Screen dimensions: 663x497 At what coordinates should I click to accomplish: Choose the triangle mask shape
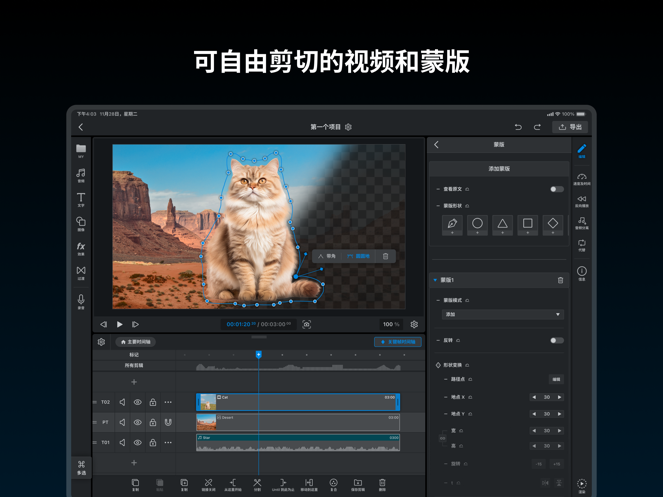(x=502, y=224)
